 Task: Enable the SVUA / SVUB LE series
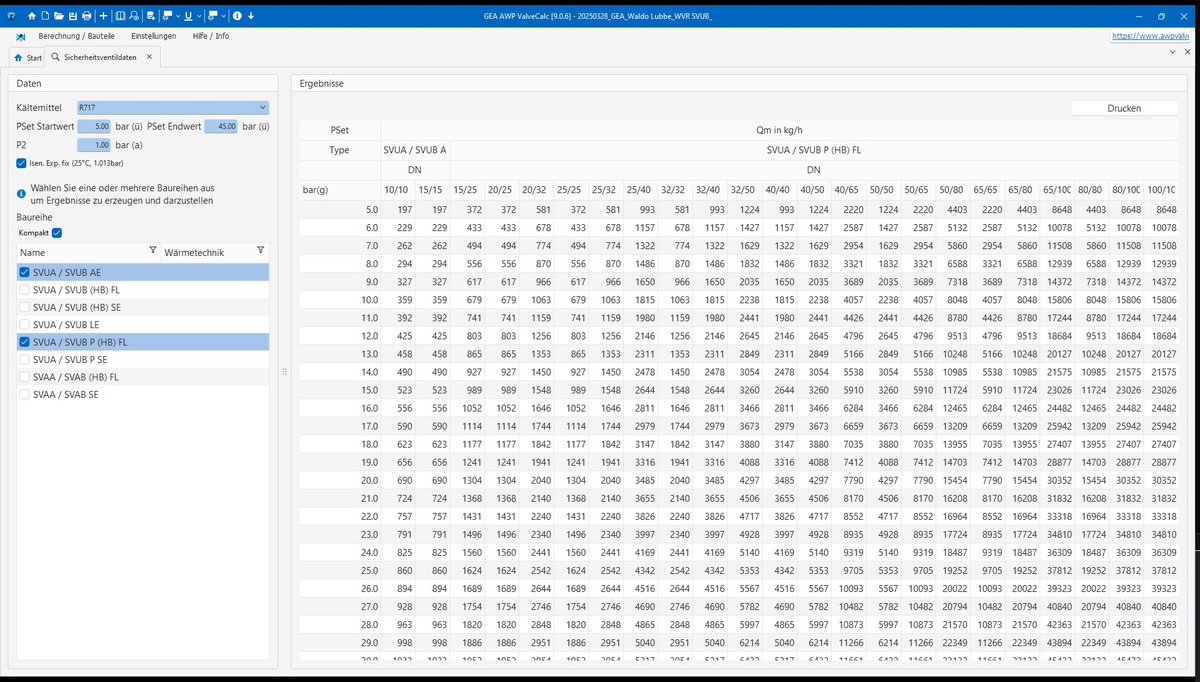25,325
